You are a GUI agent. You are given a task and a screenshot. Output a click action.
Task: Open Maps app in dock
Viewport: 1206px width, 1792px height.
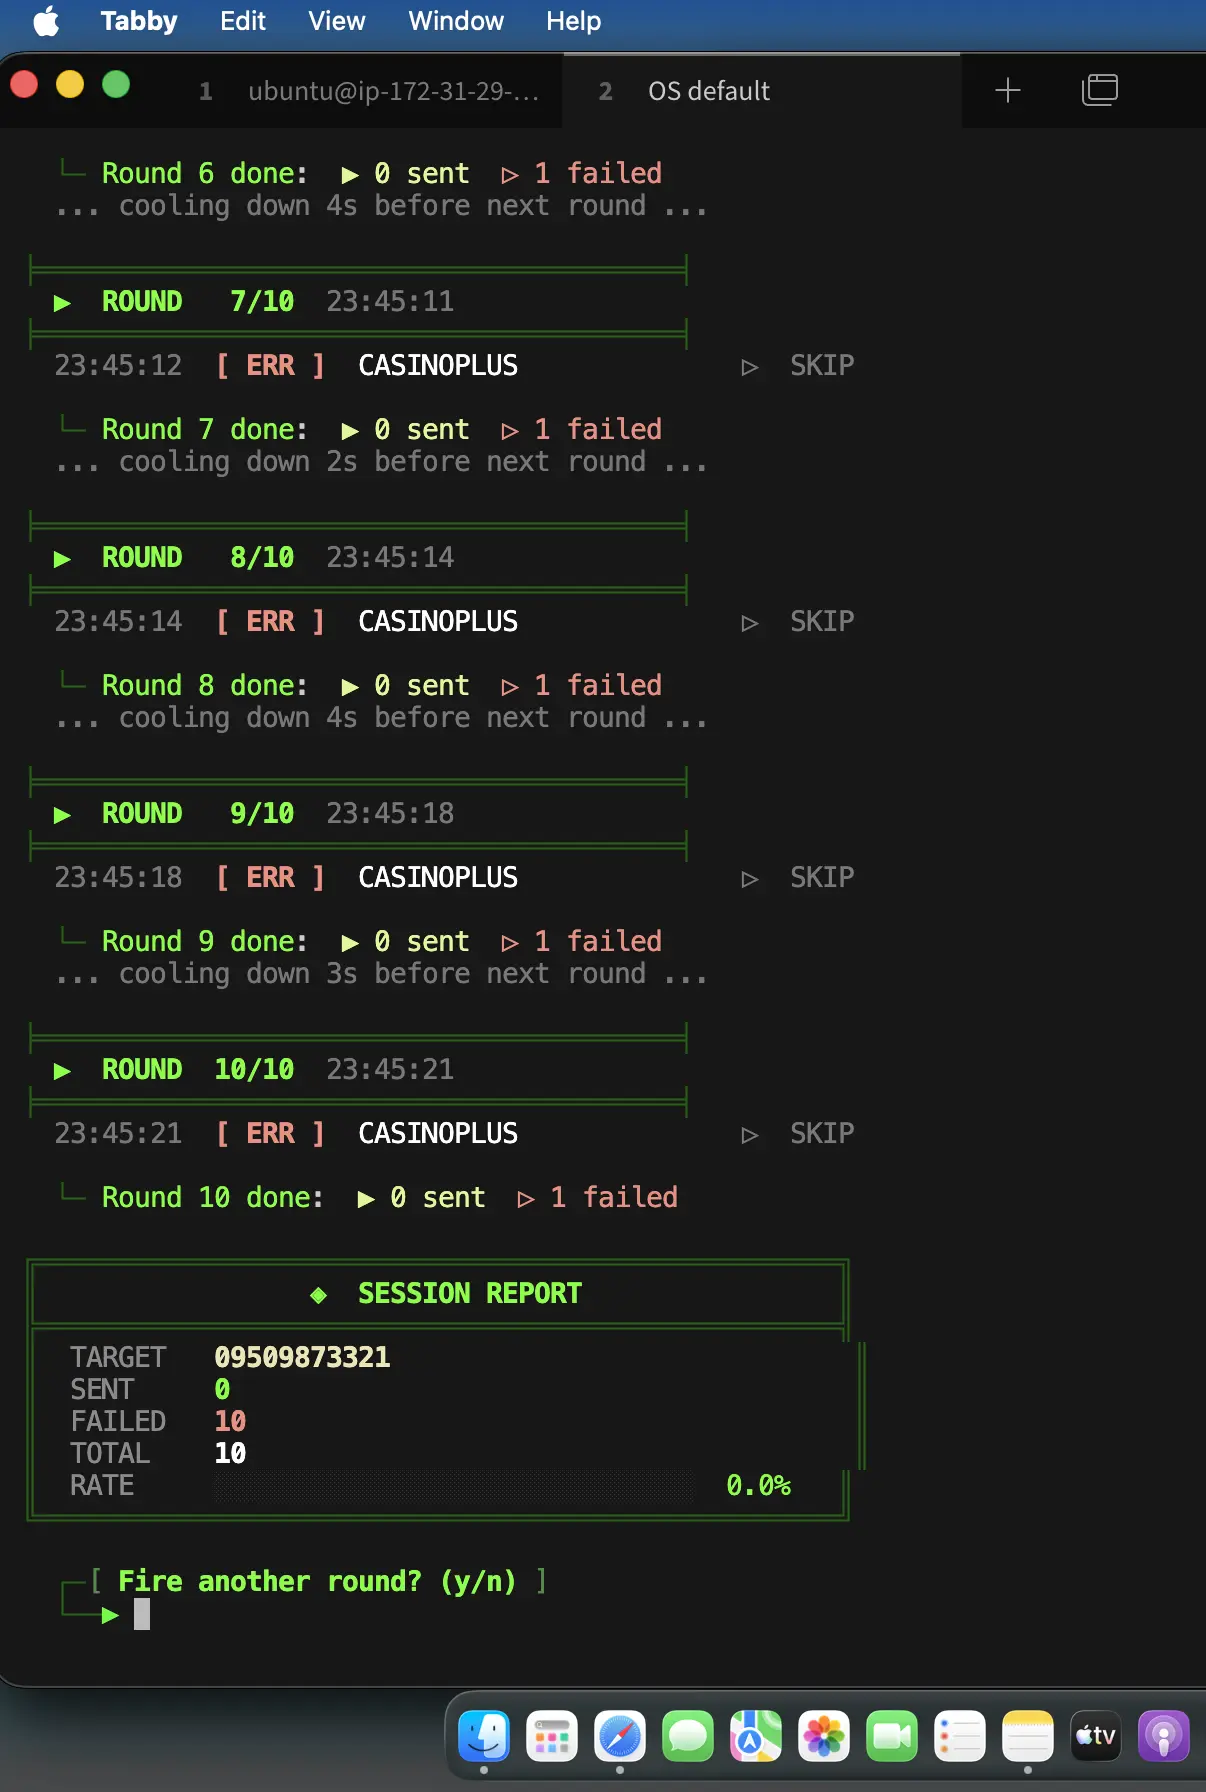756,1736
